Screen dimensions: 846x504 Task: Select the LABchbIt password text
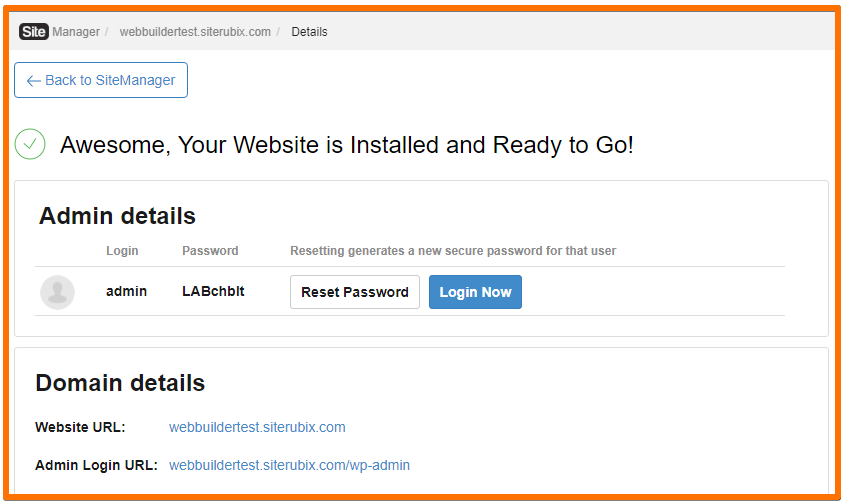(x=213, y=291)
